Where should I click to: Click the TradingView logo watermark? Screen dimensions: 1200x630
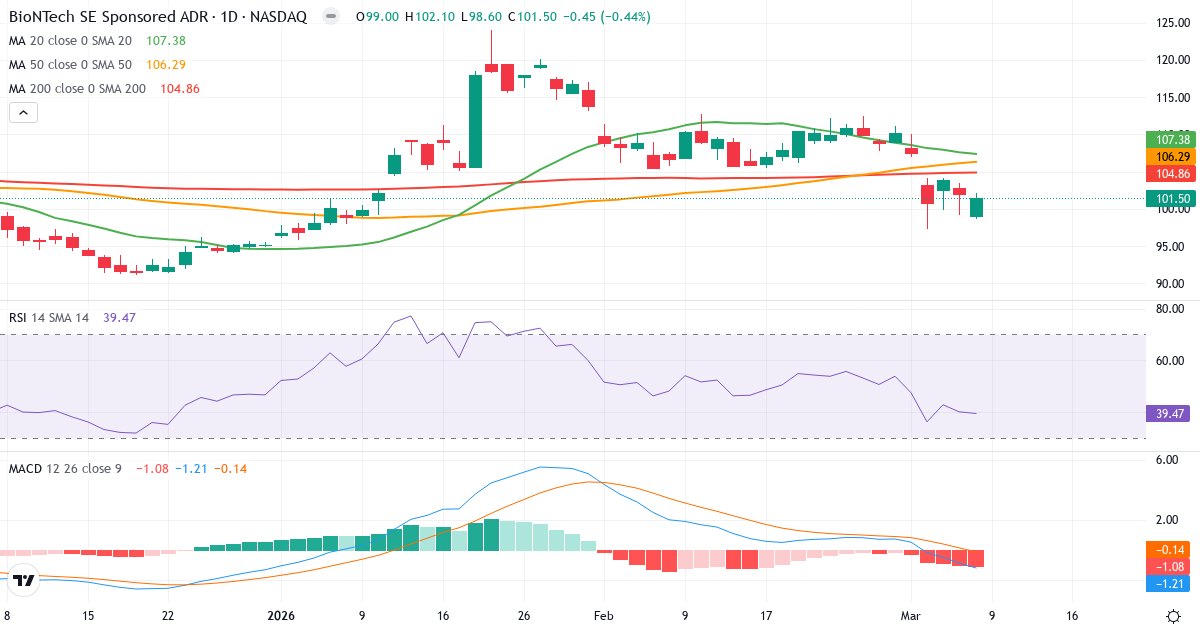22,577
